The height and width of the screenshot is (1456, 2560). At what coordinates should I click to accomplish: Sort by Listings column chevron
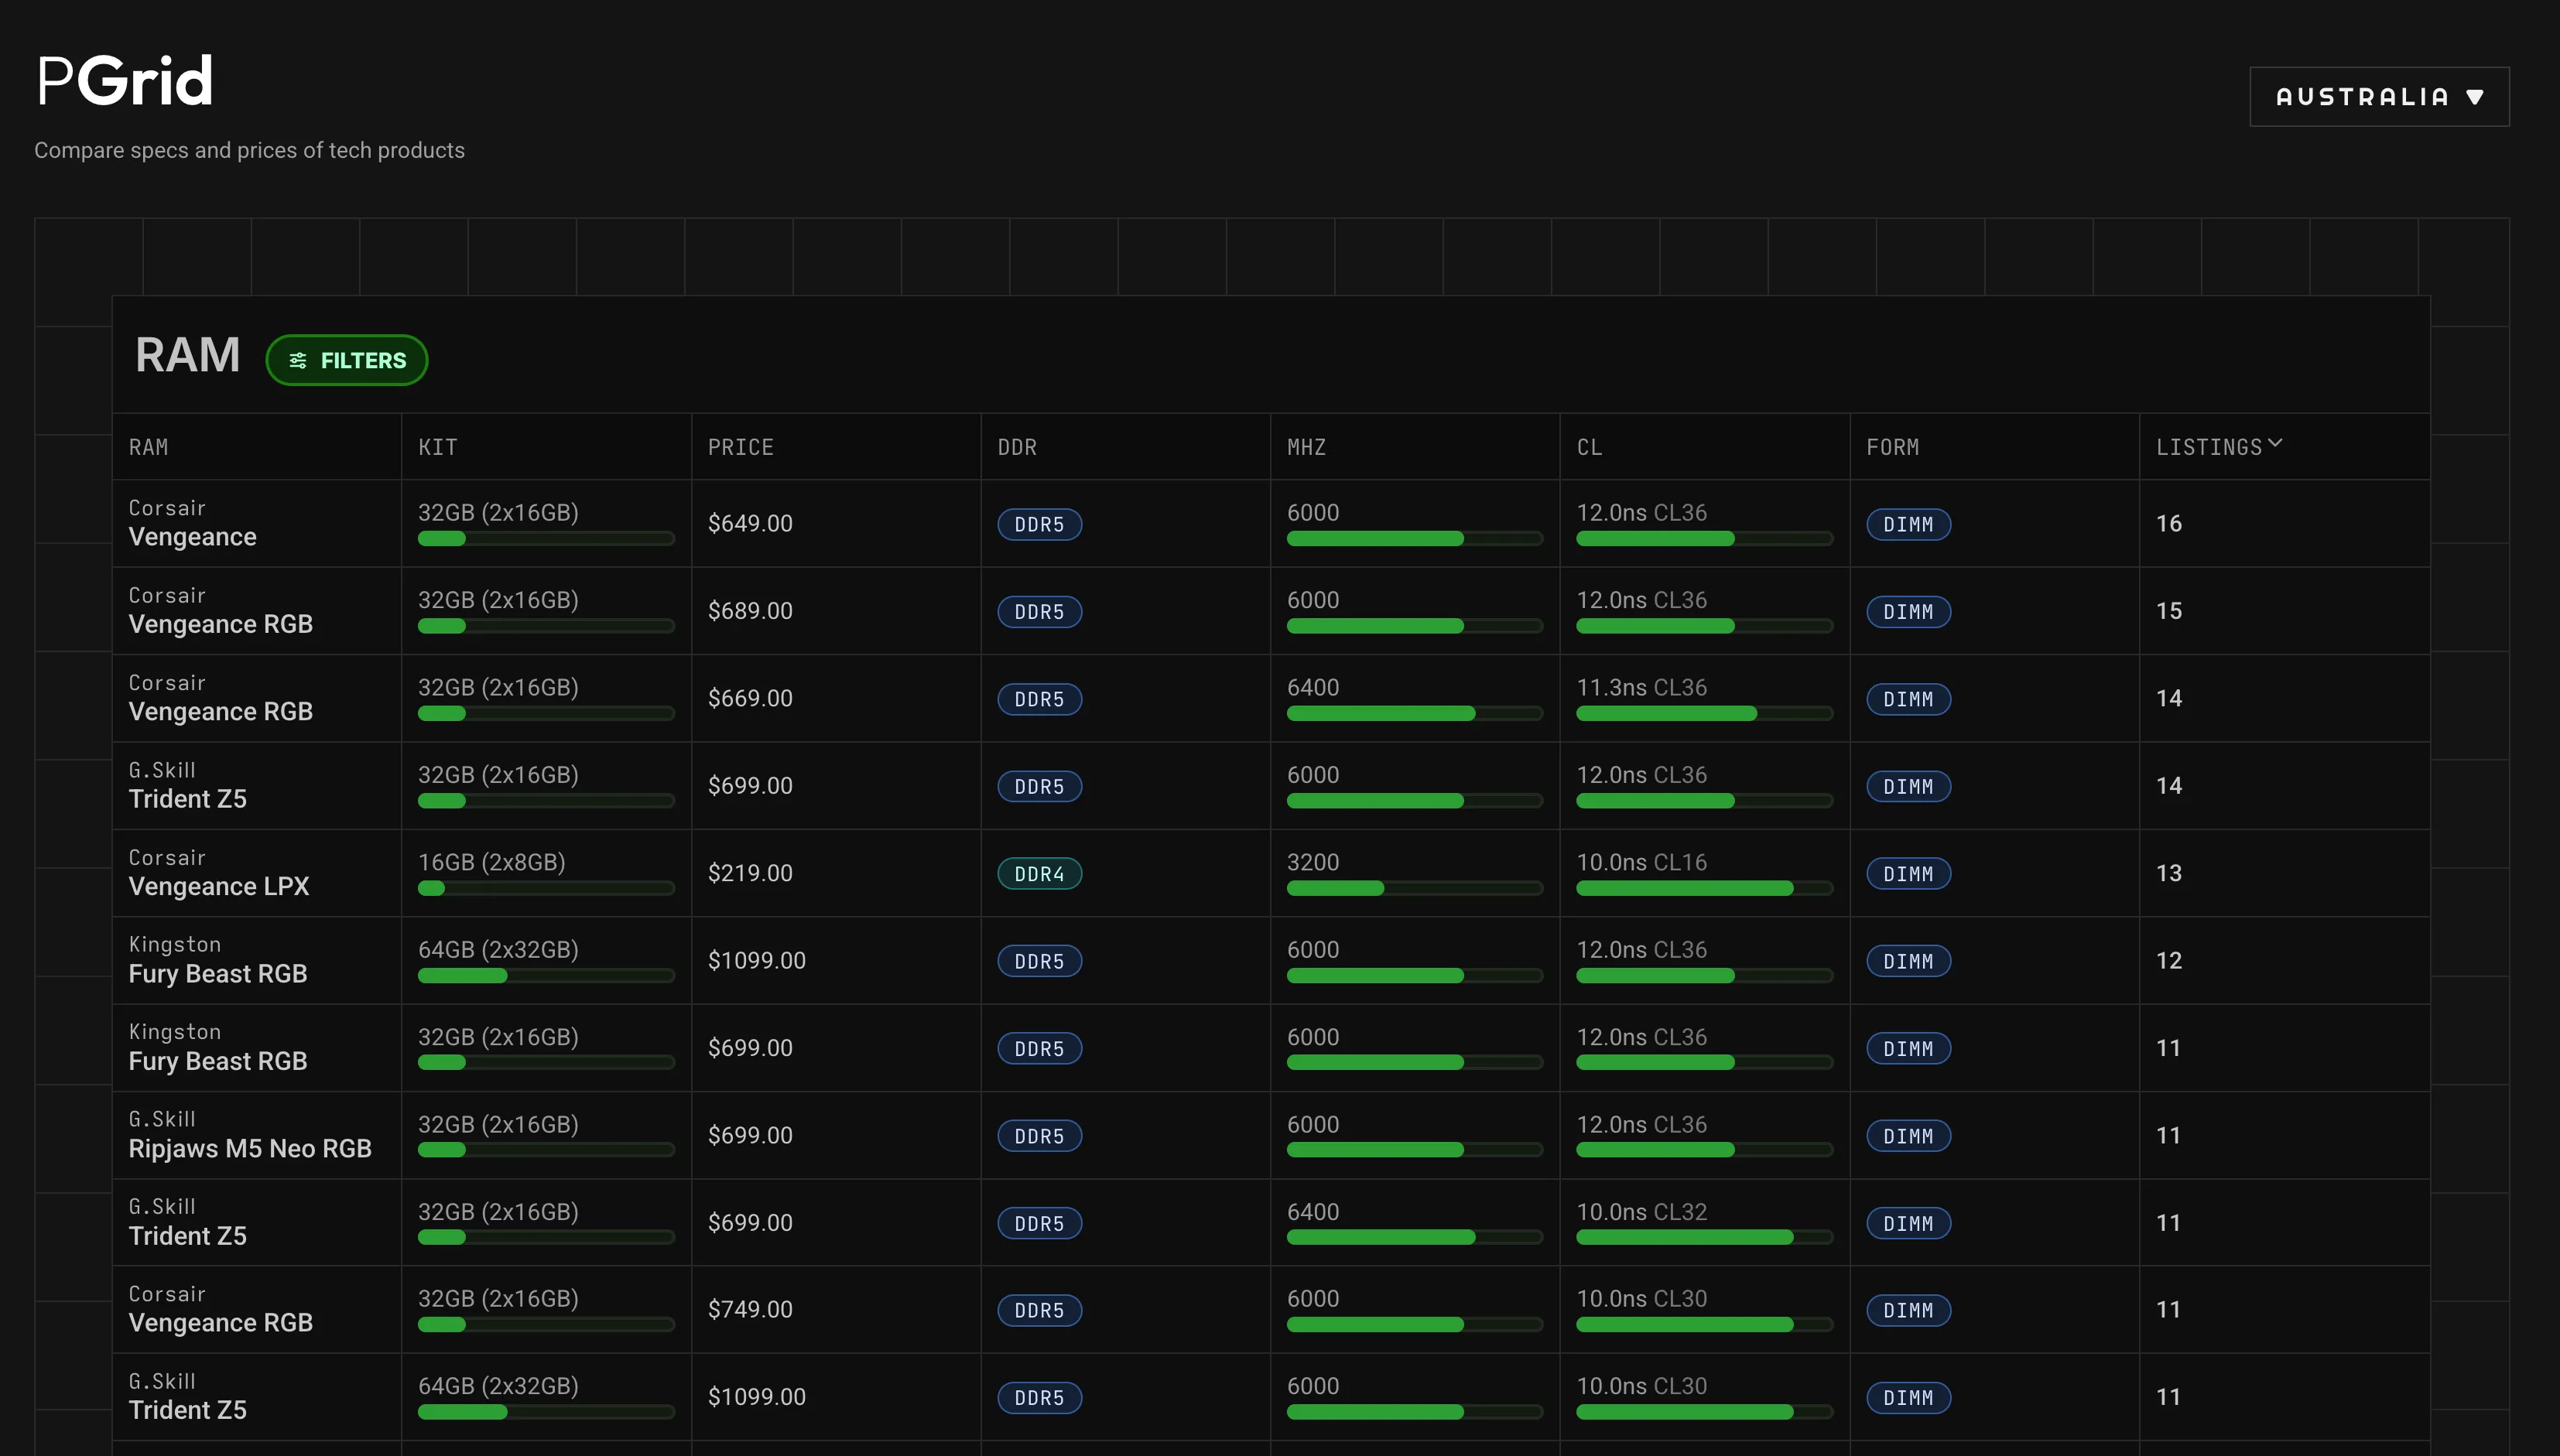click(x=2275, y=443)
